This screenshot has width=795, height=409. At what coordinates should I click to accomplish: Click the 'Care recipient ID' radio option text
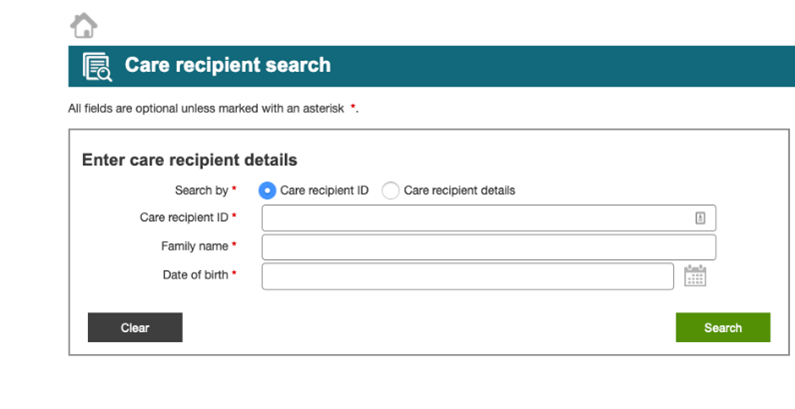[324, 191]
